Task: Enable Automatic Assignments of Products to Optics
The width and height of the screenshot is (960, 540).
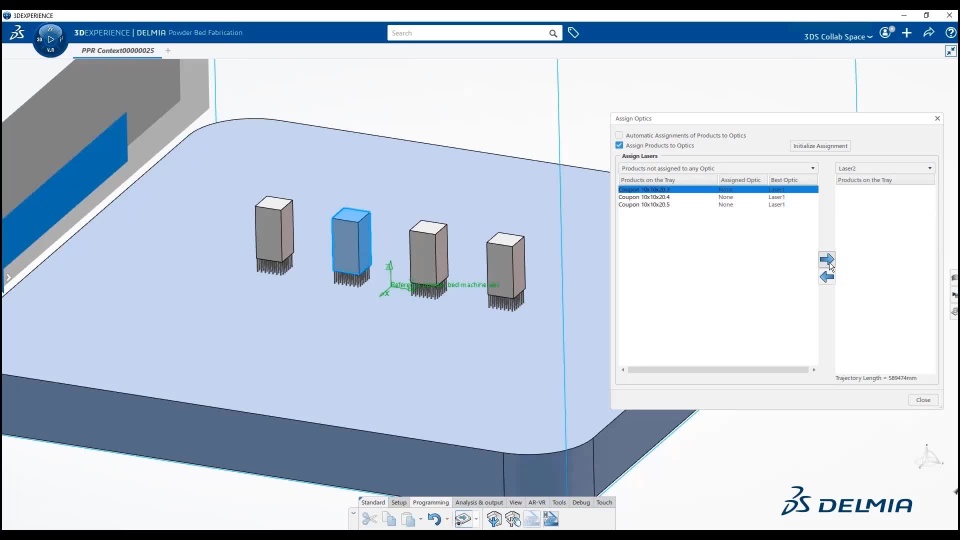Action: (619, 135)
